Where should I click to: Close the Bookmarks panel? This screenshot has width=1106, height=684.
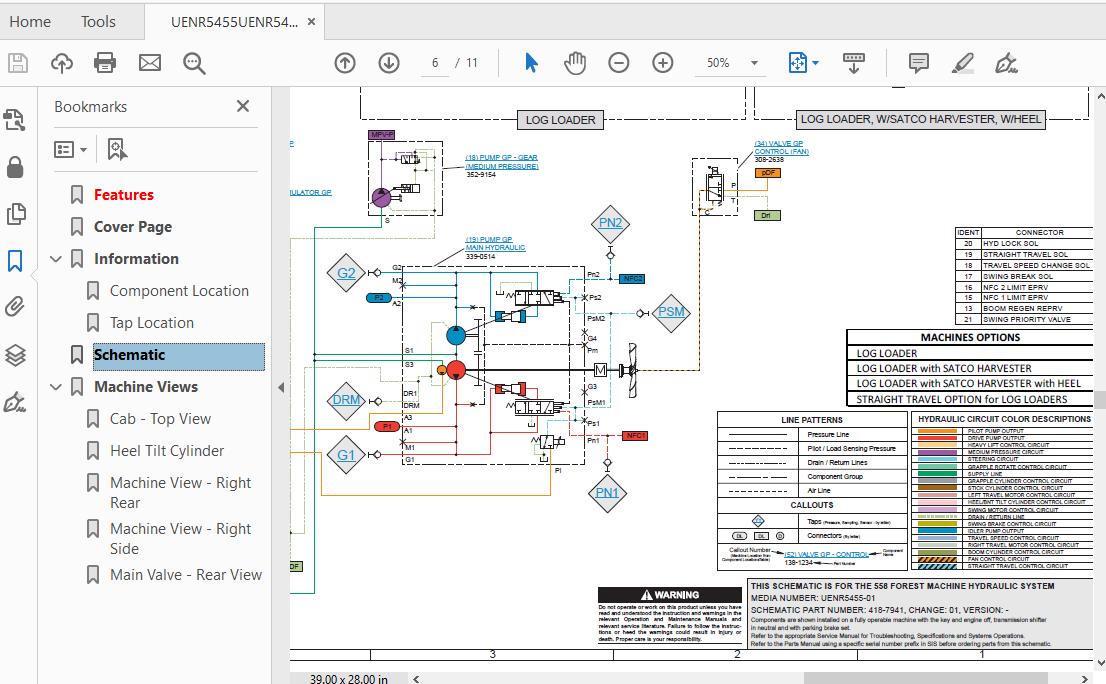[x=243, y=106]
